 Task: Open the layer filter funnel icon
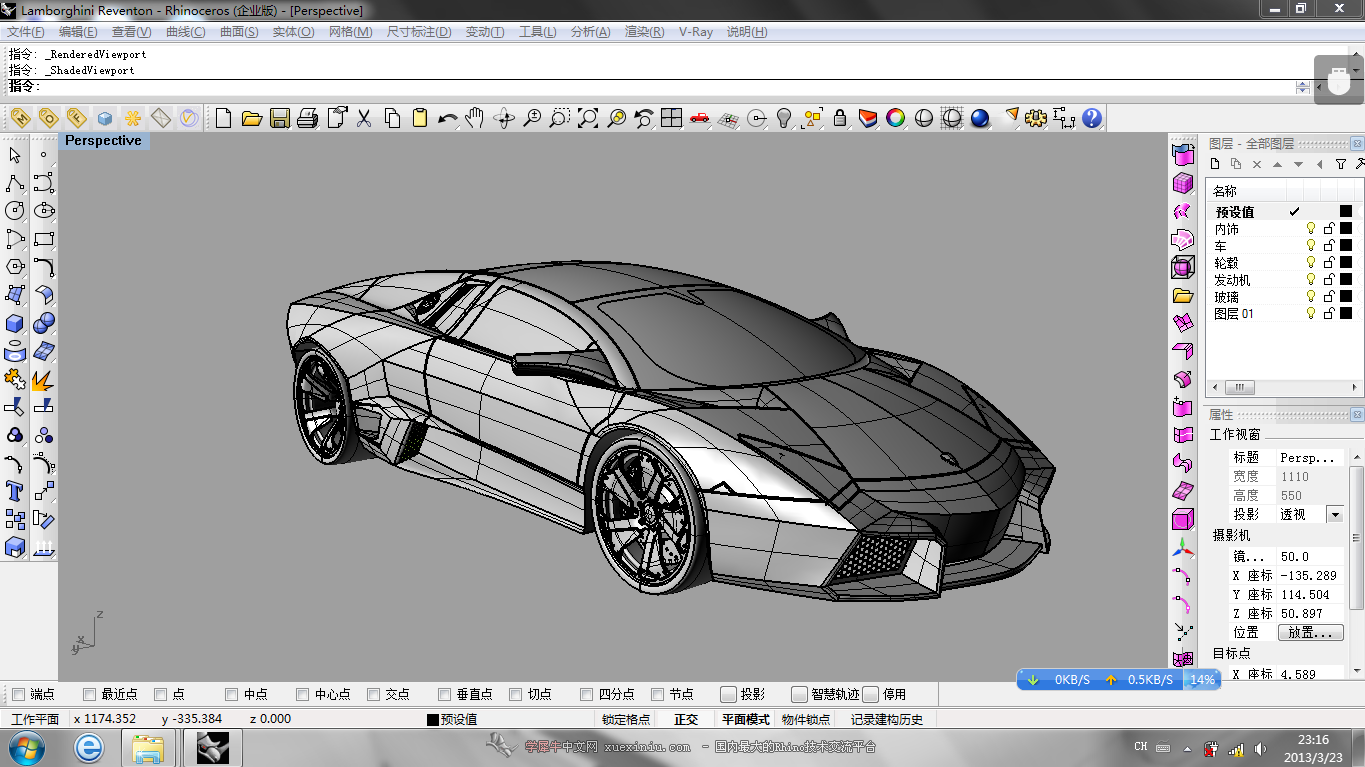(x=1341, y=164)
